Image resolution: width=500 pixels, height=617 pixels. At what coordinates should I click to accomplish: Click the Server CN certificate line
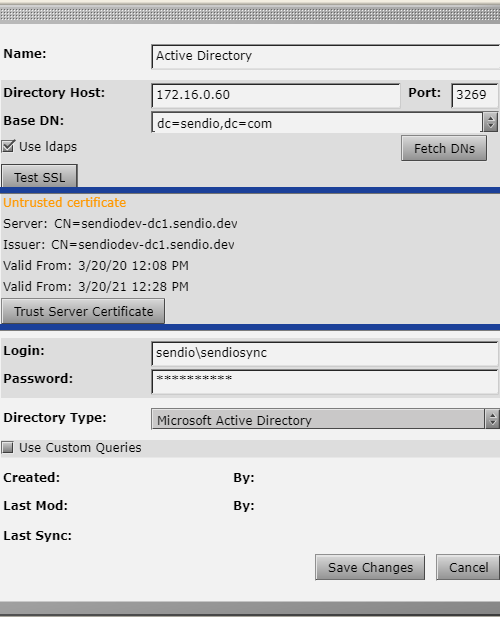120,224
